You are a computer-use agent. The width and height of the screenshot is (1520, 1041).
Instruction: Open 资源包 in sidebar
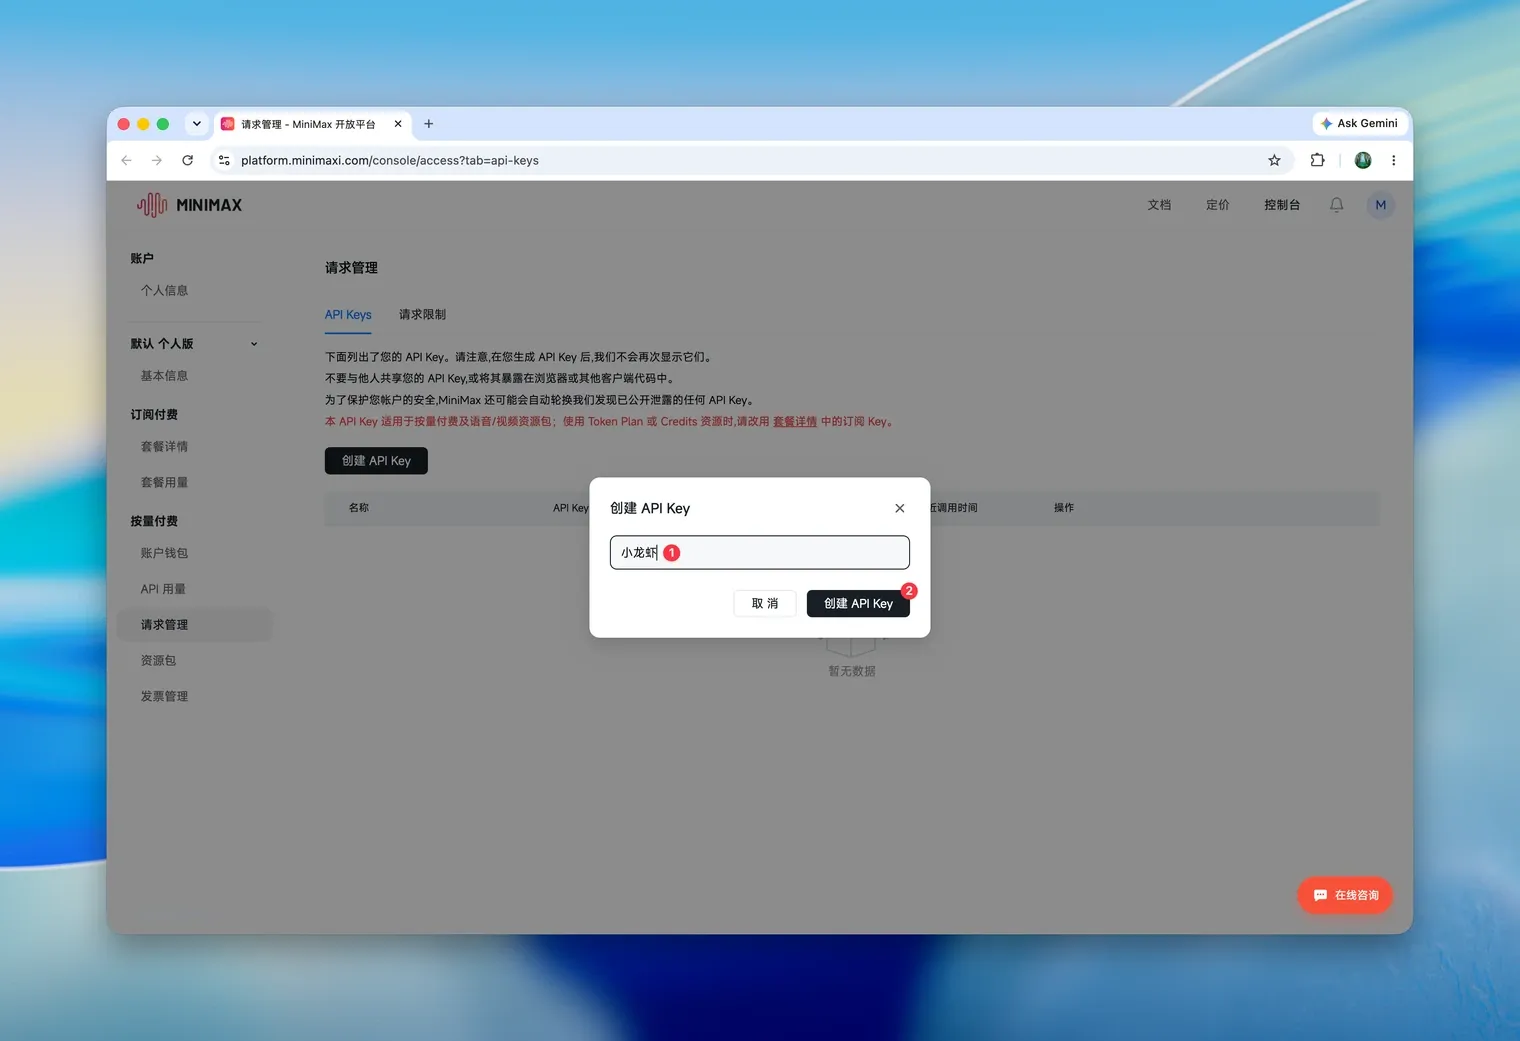pyautogui.click(x=158, y=661)
